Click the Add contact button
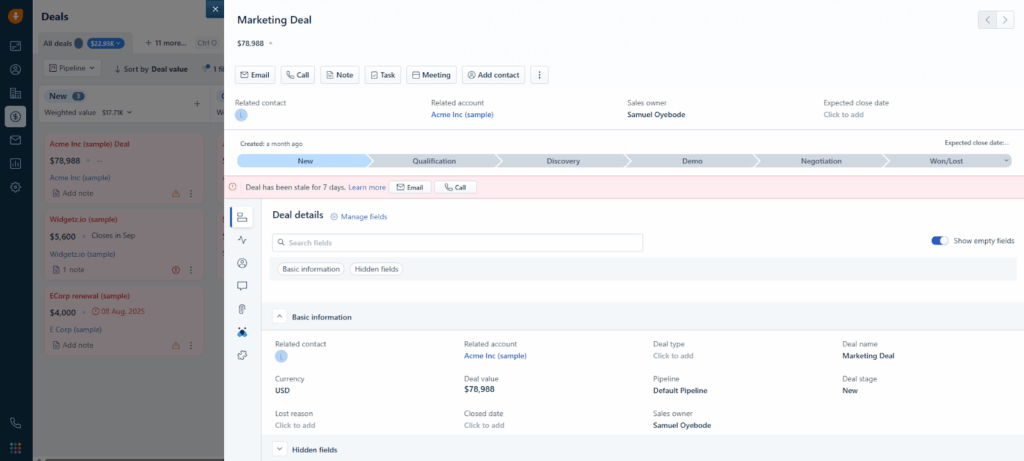Viewport: 1024px width, 461px height. coord(493,75)
